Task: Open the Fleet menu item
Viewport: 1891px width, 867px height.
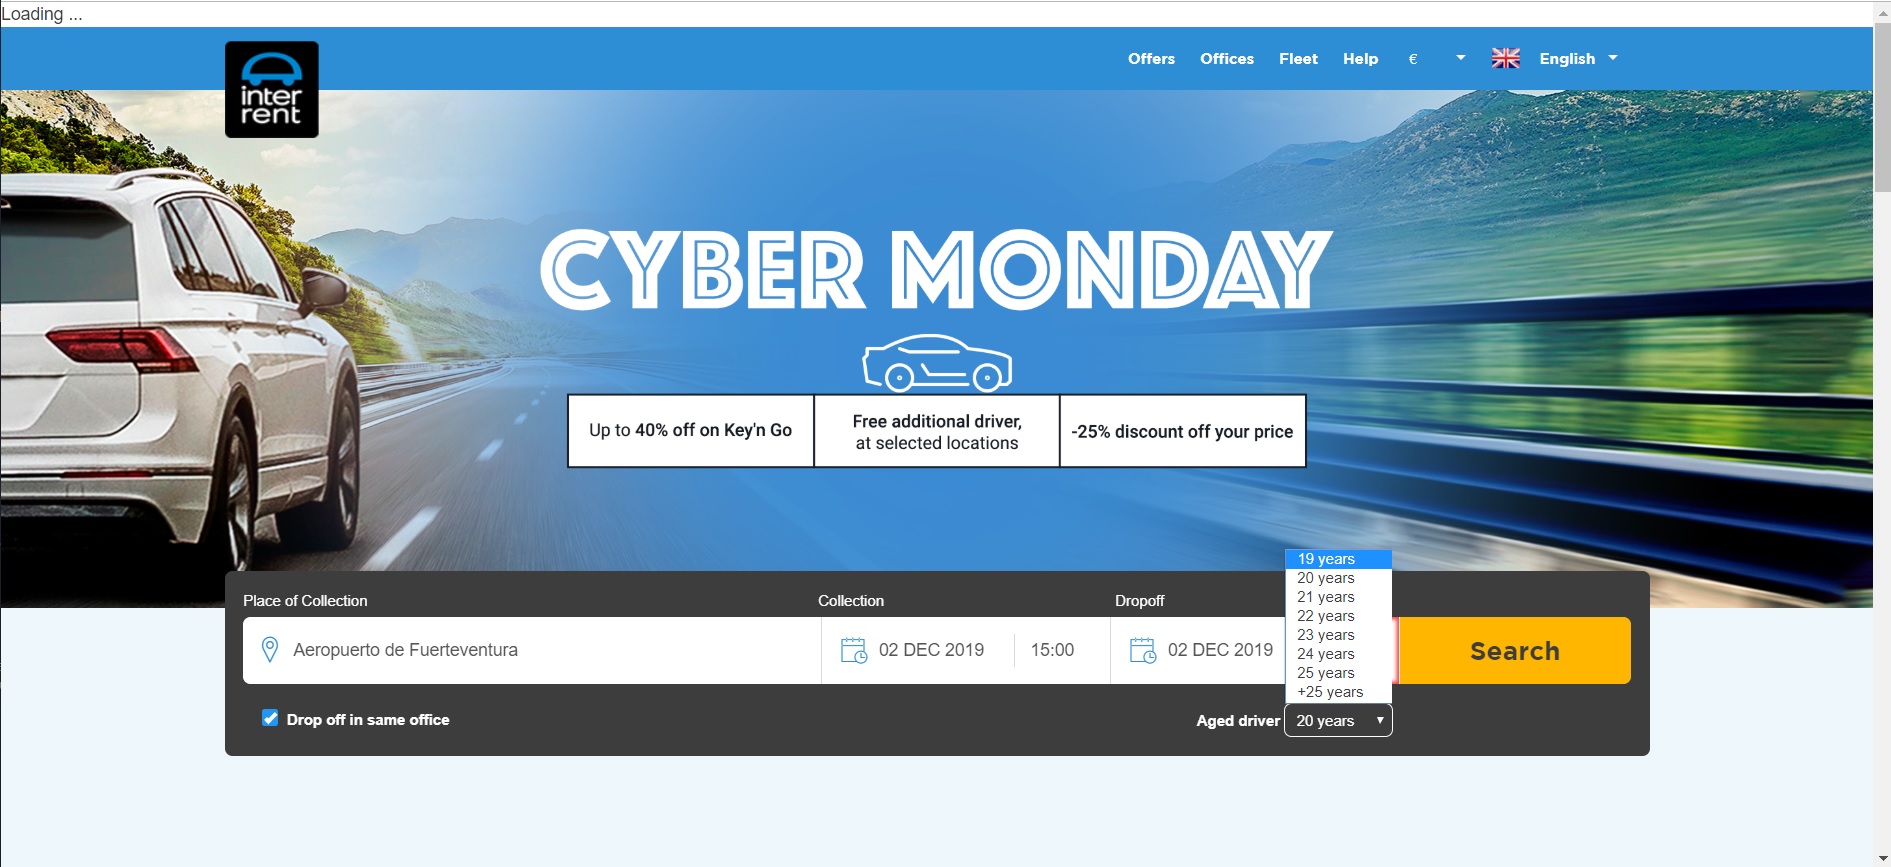Action: click(1298, 59)
